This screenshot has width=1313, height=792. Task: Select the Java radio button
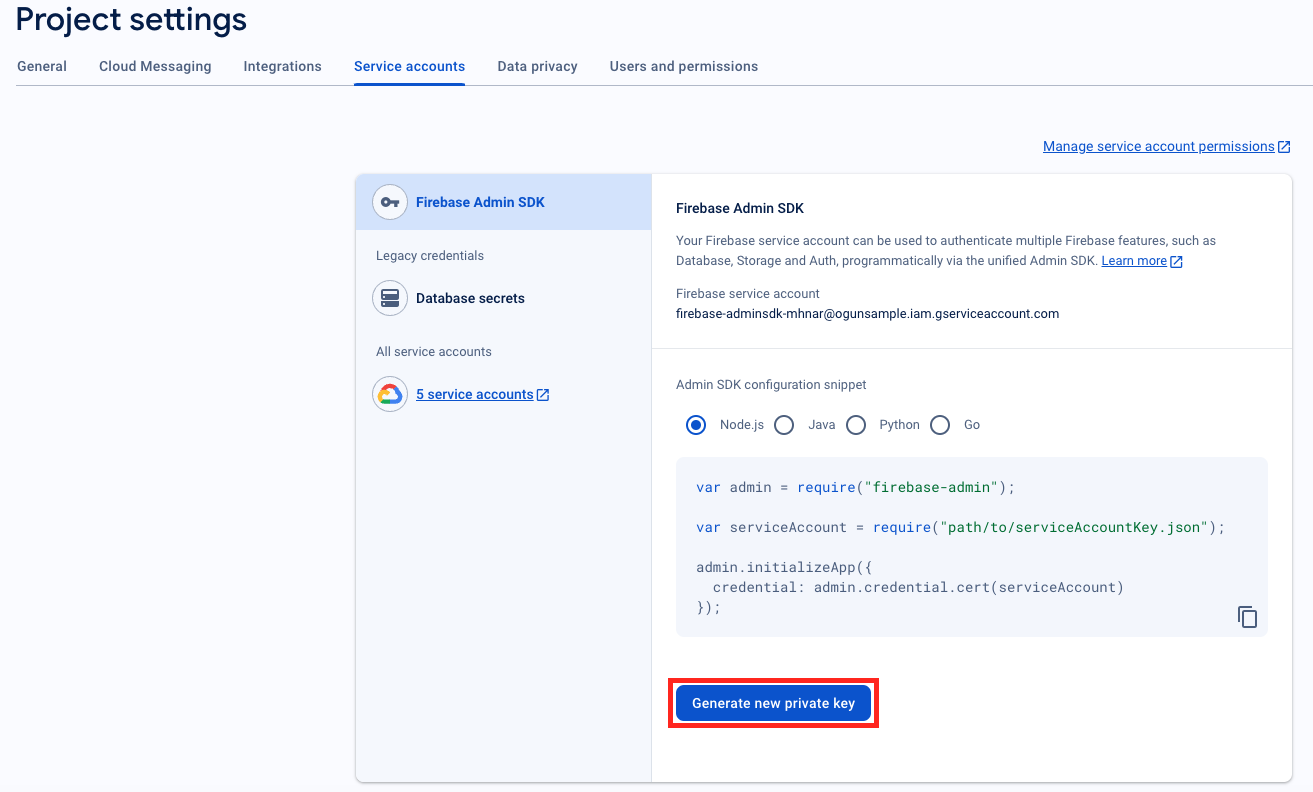tap(784, 425)
